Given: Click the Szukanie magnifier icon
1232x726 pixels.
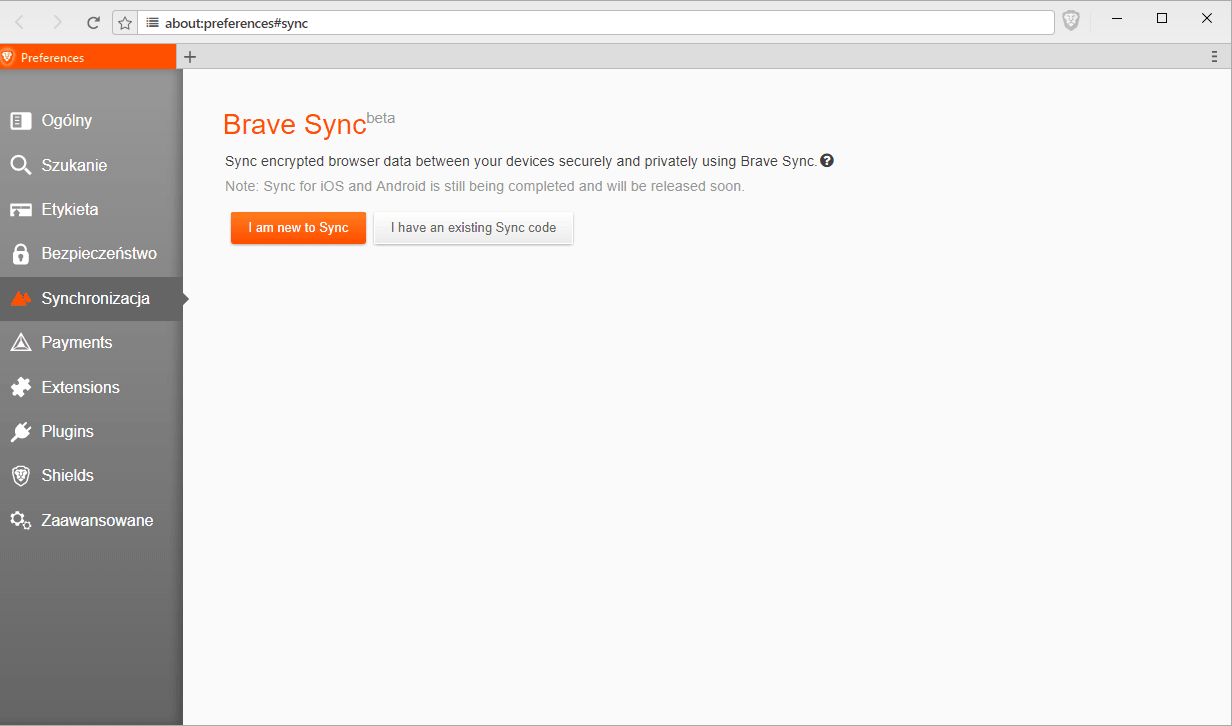Looking at the screenshot, I should pos(21,165).
